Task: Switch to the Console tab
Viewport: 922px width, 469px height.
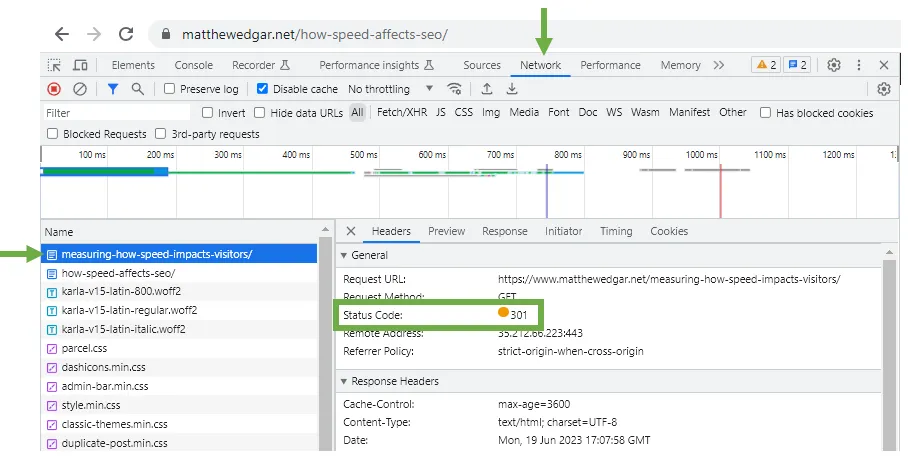Action: [193, 65]
